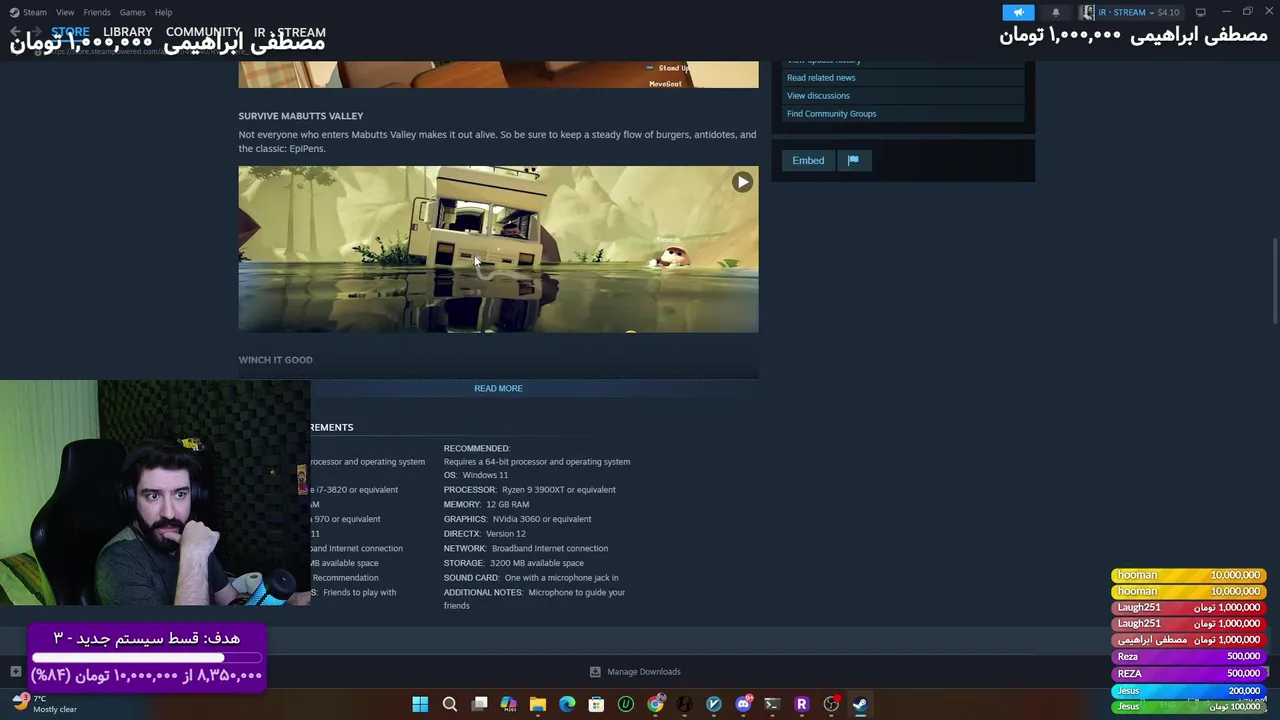Viewport: 1280px width, 720px height.
Task: Click the Ryzen 9 3900XT processor line
Action: pos(529,490)
